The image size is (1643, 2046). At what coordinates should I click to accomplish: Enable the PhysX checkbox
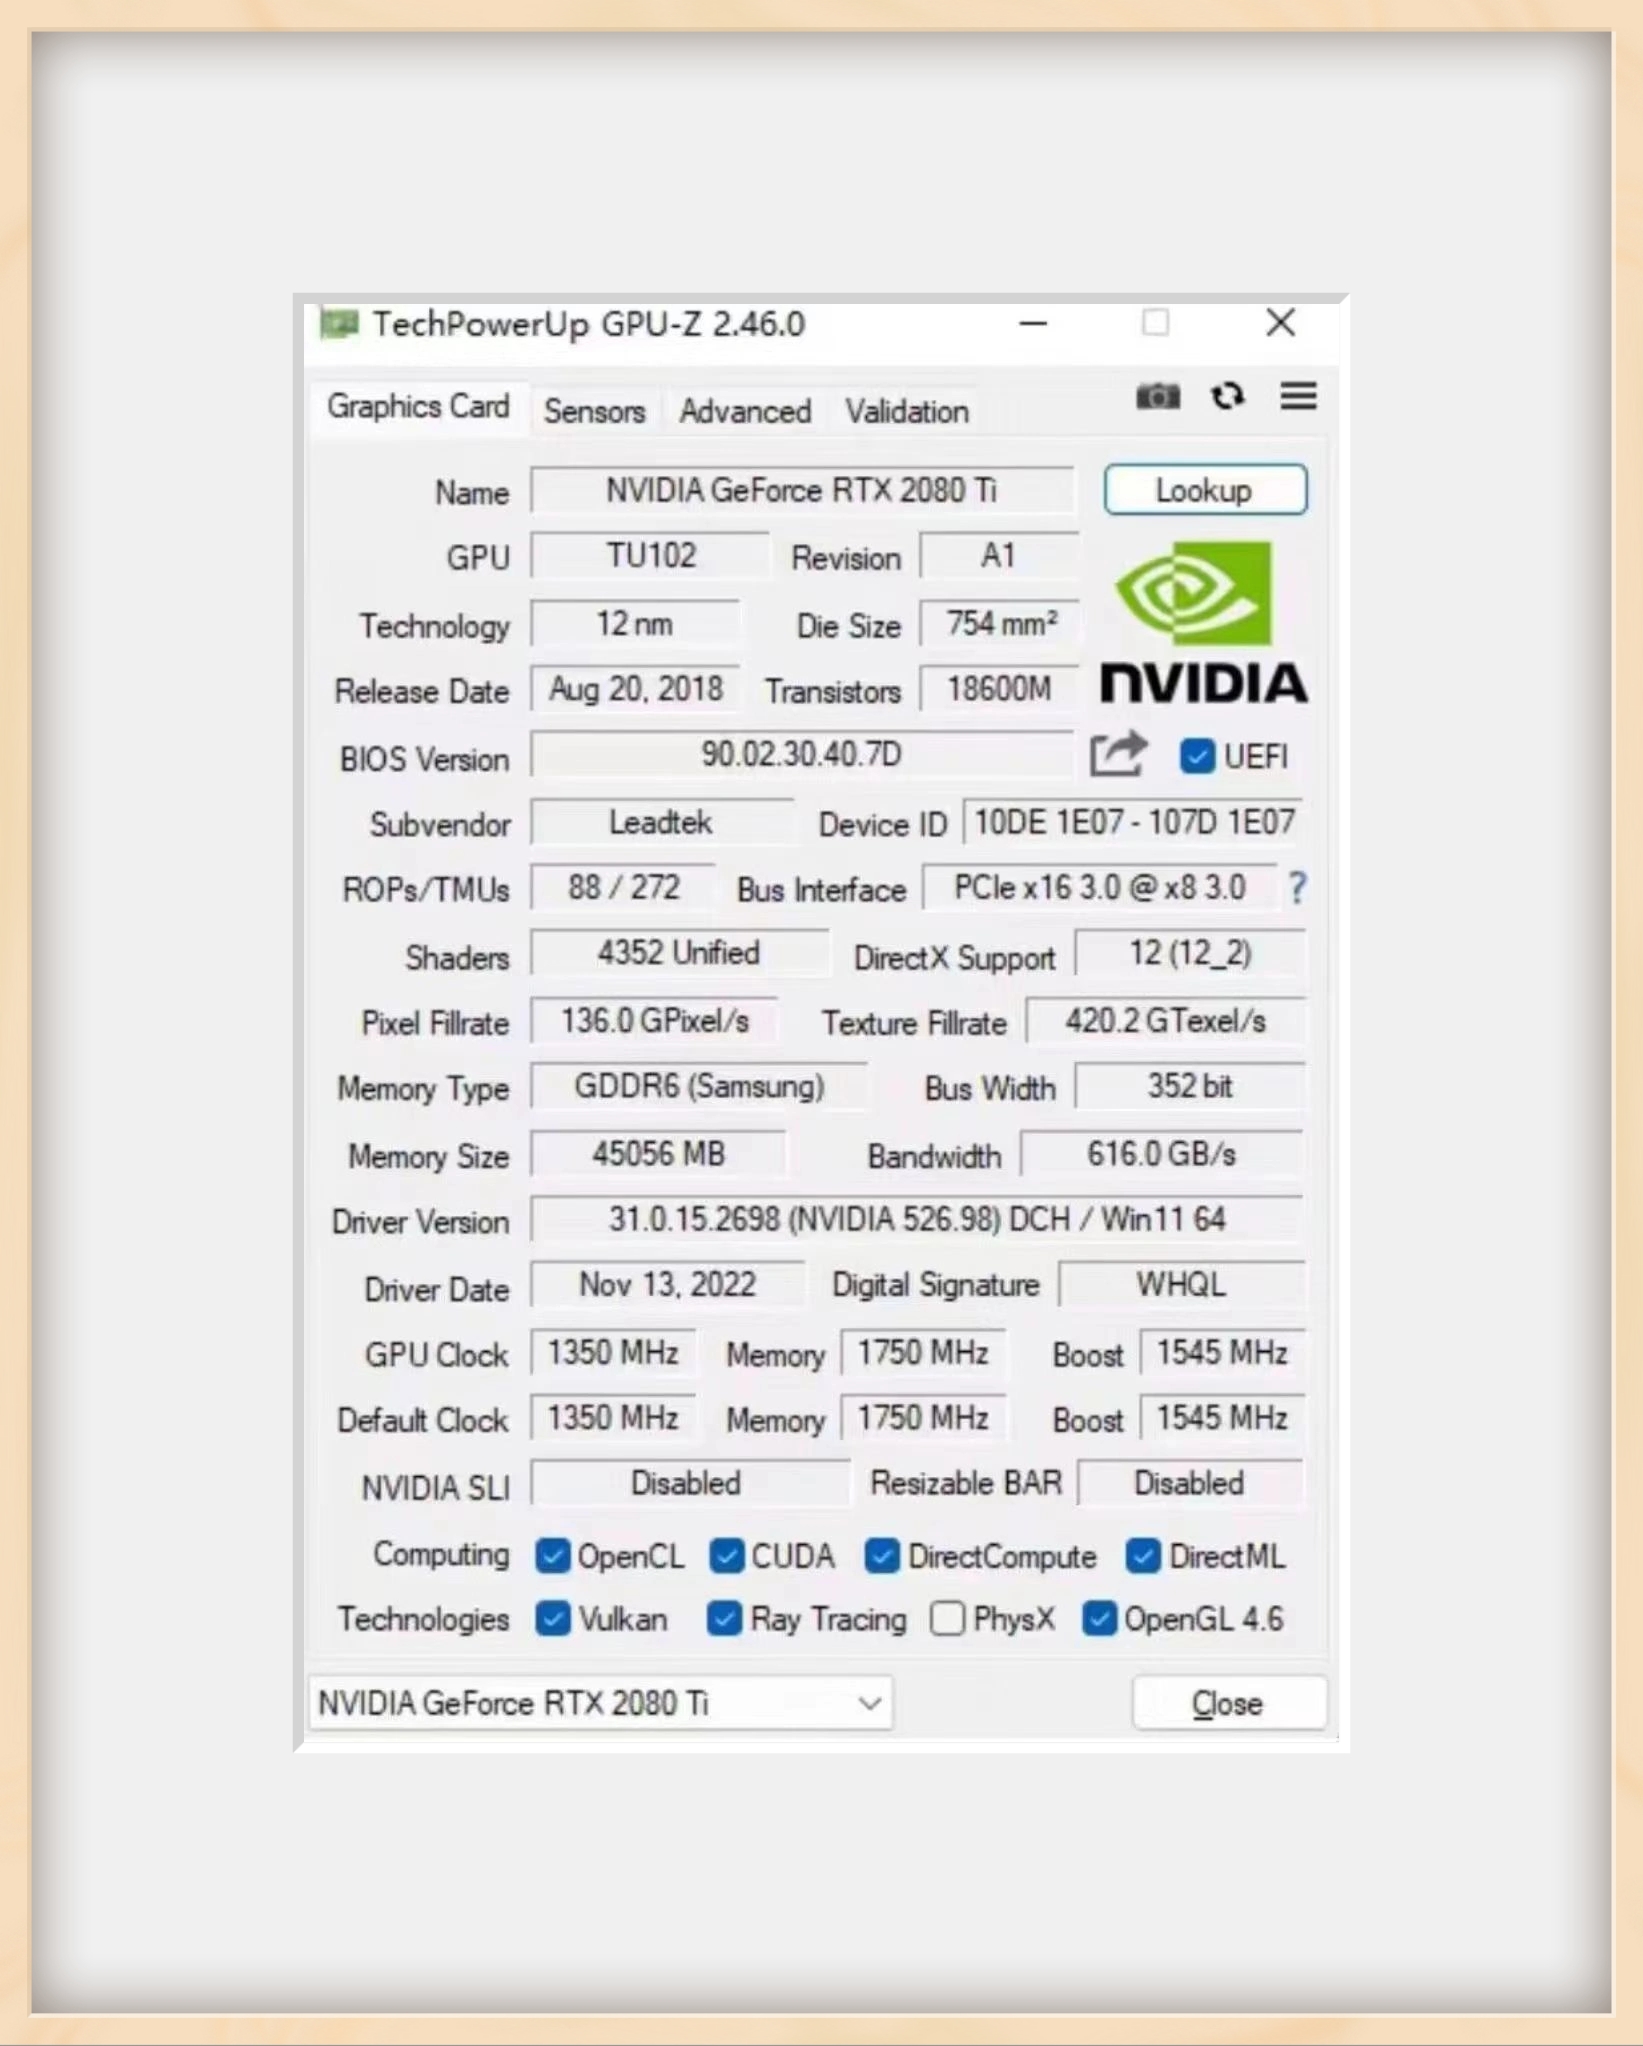coord(947,1619)
